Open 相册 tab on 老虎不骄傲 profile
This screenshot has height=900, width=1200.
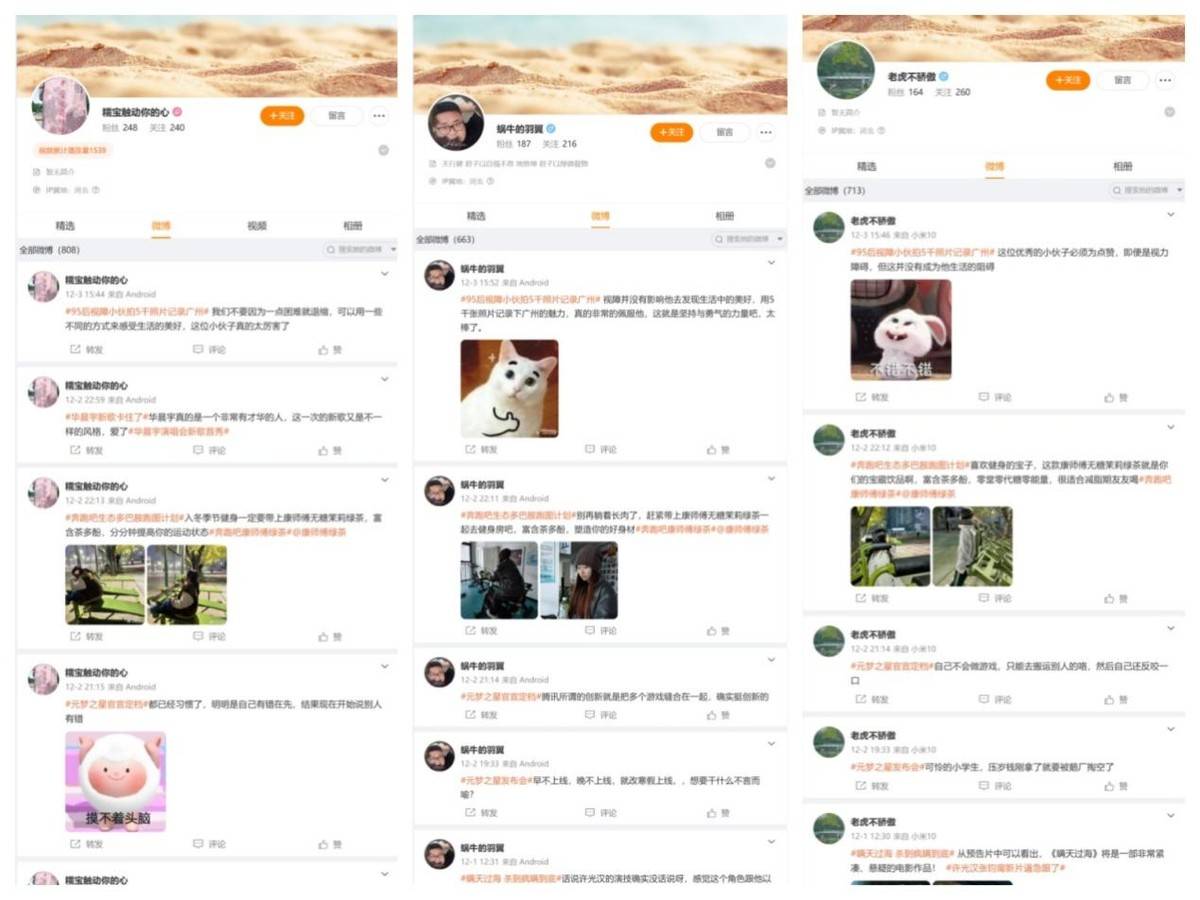(x=1122, y=166)
